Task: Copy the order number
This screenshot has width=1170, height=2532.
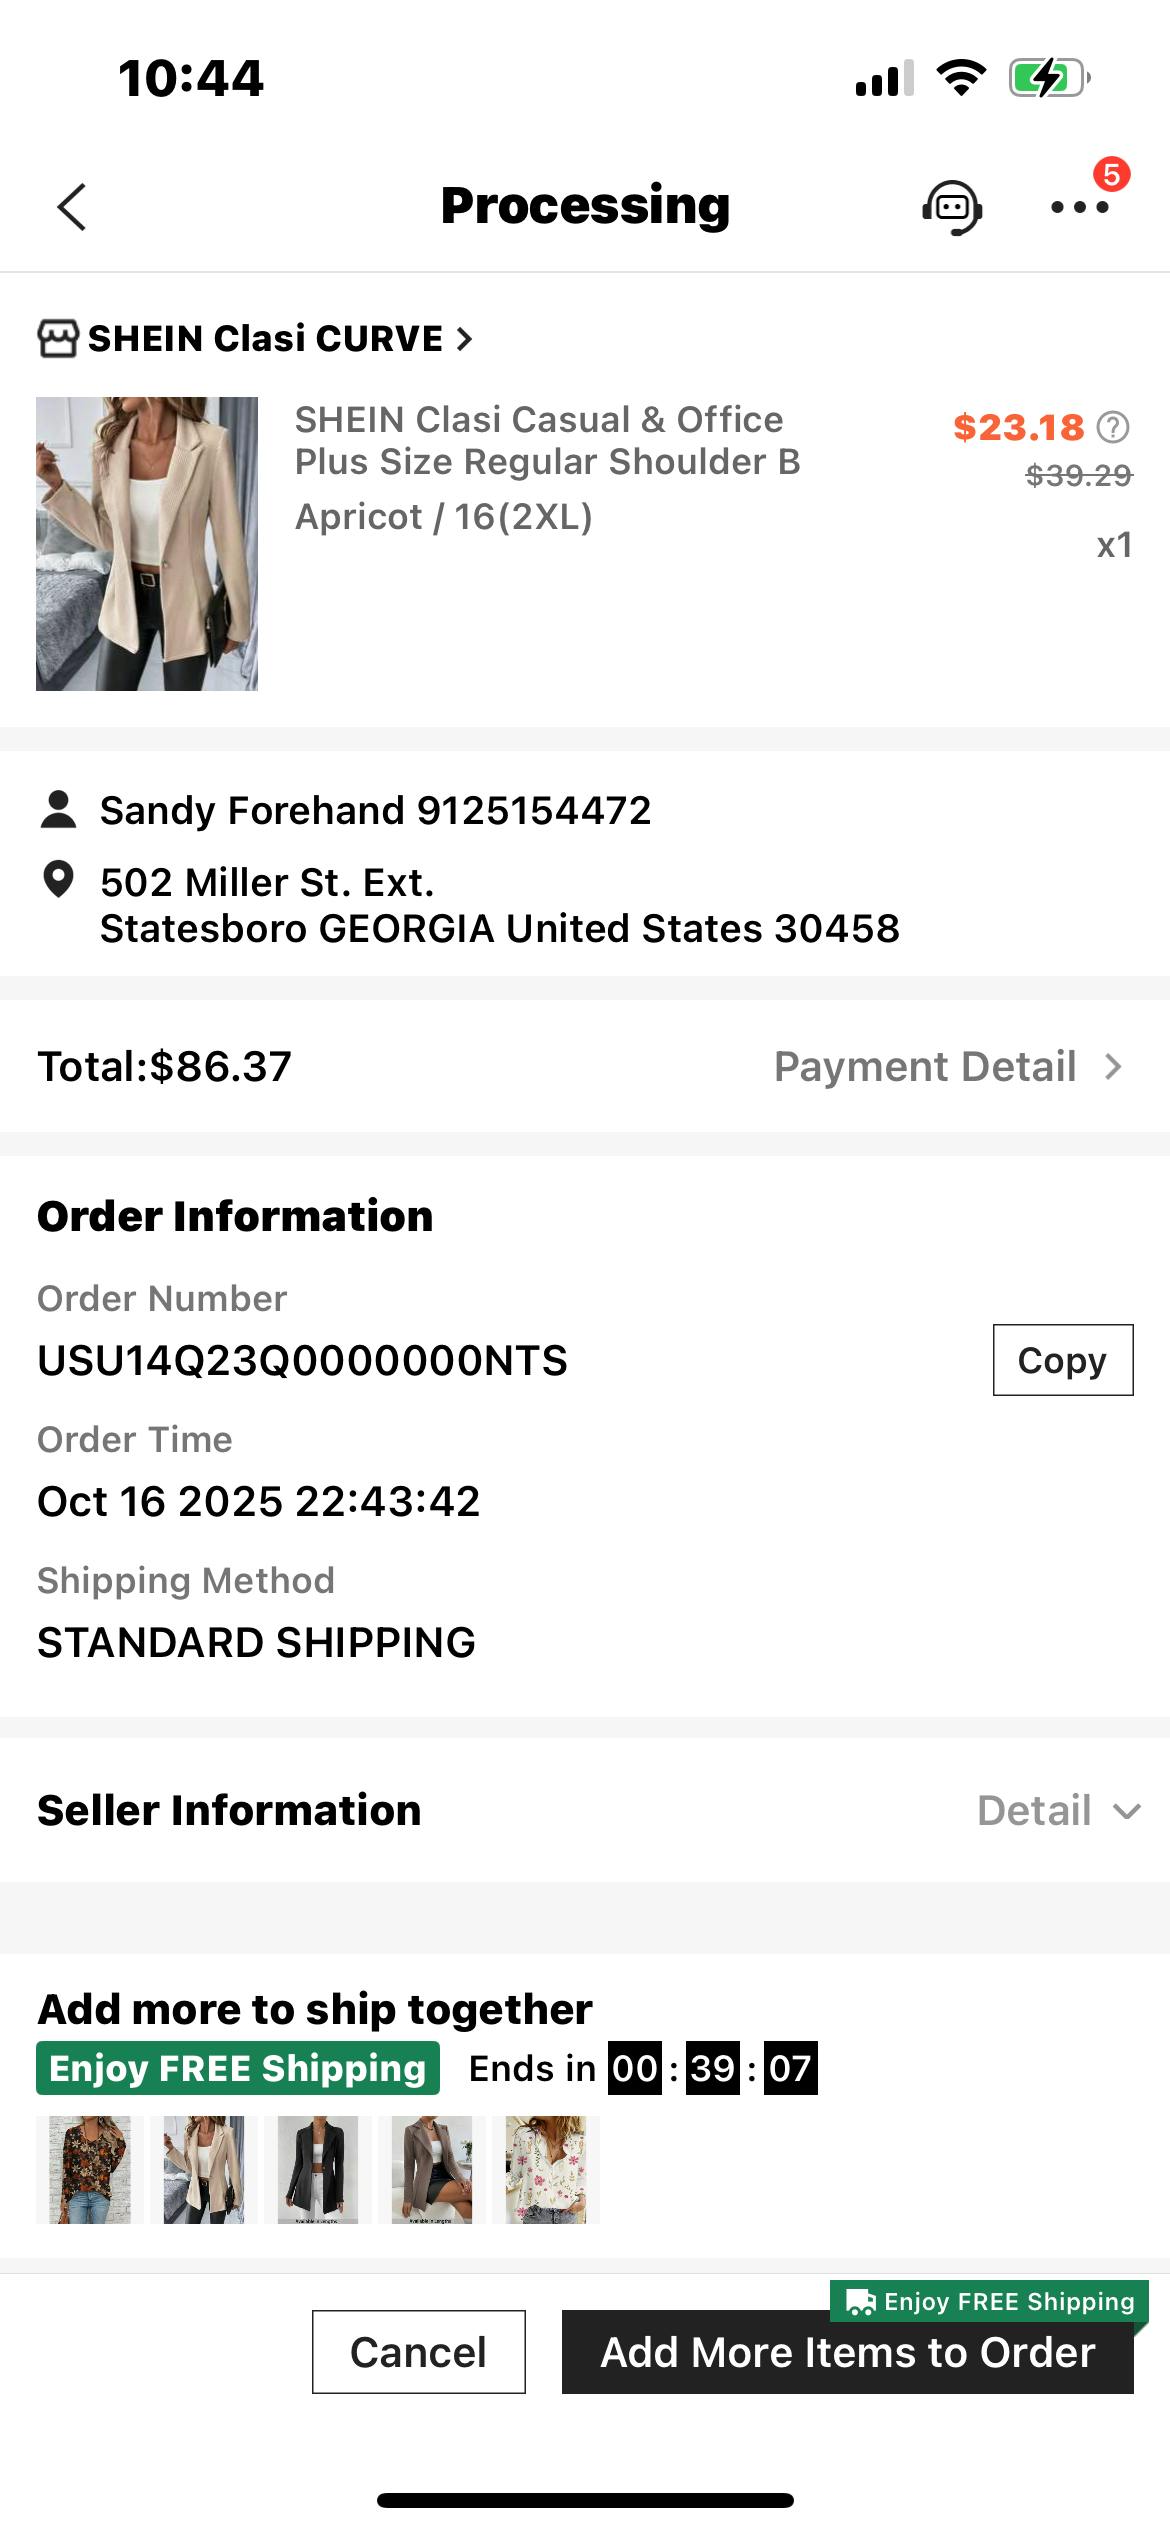Action: (1062, 1360)
